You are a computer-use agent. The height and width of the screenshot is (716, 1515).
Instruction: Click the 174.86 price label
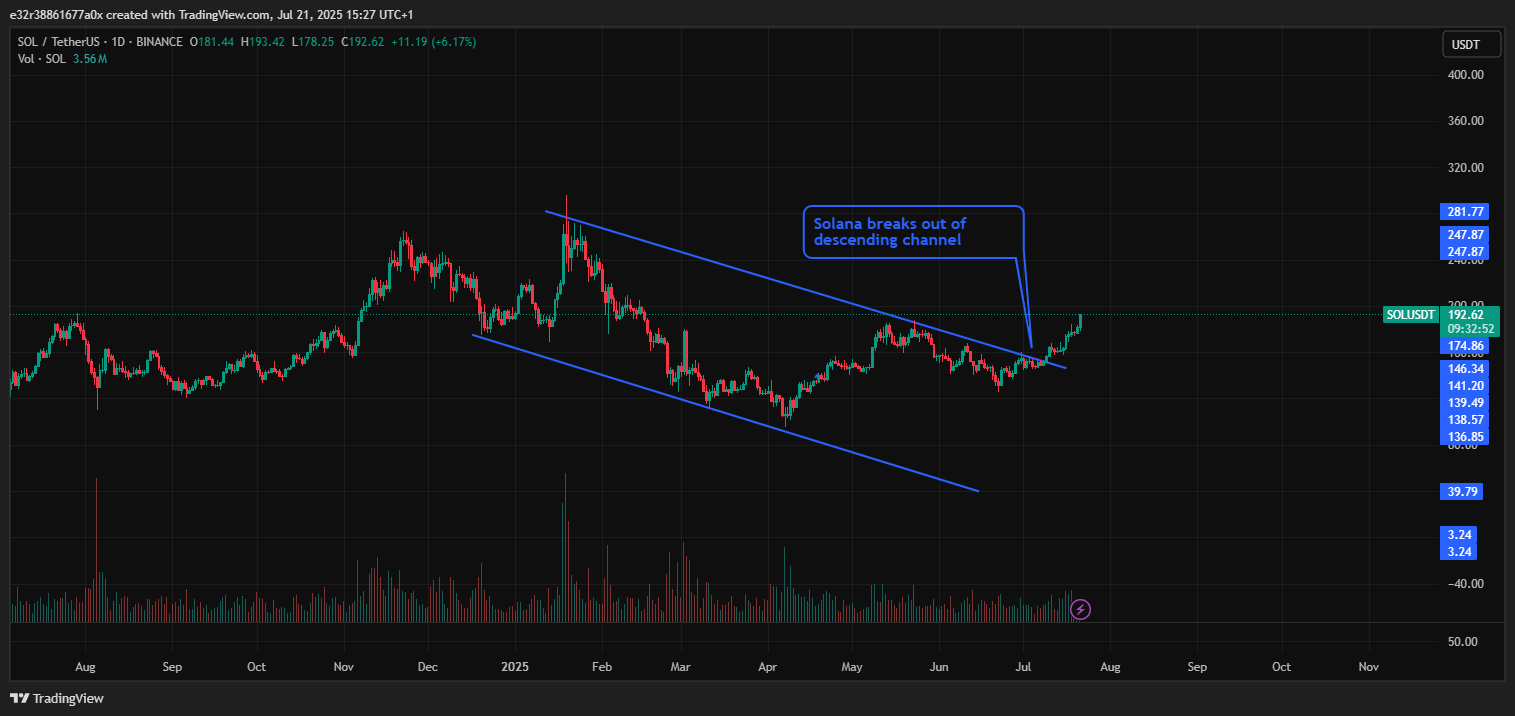[x=1464, y=345]
